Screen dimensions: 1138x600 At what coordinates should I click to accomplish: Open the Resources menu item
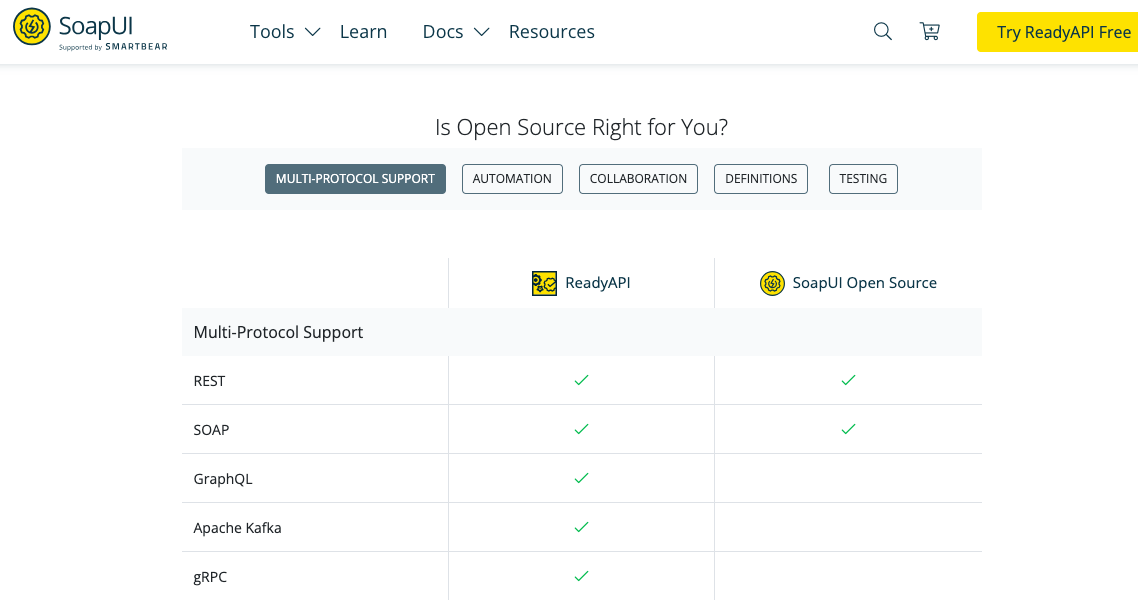coord(551,31)
